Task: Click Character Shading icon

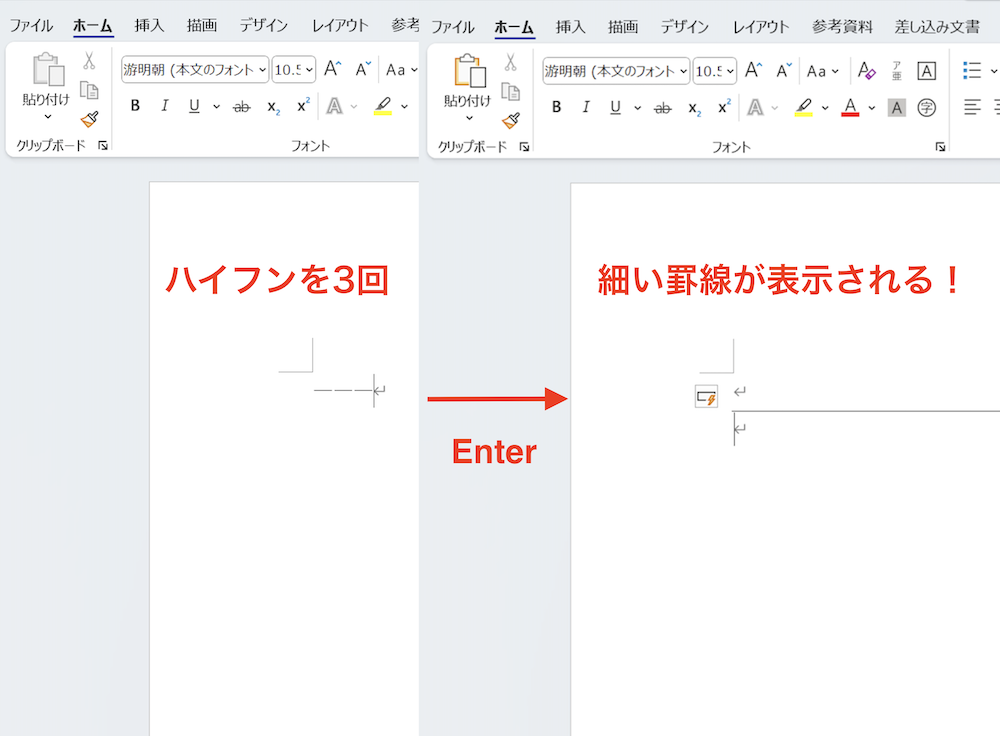Action: 897,108
